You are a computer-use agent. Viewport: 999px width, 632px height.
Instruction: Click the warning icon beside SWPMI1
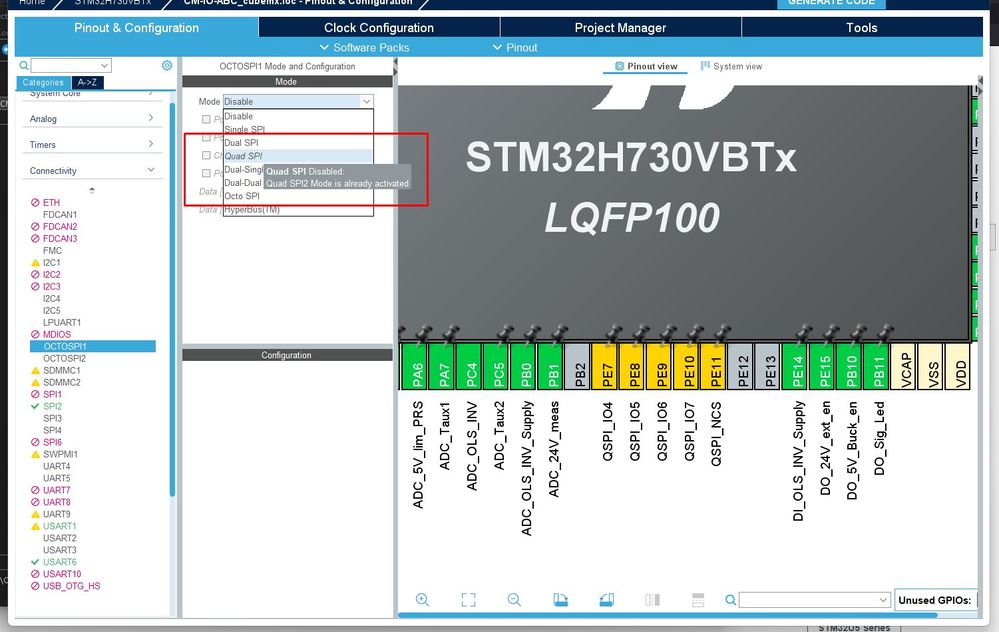point(35,454)
